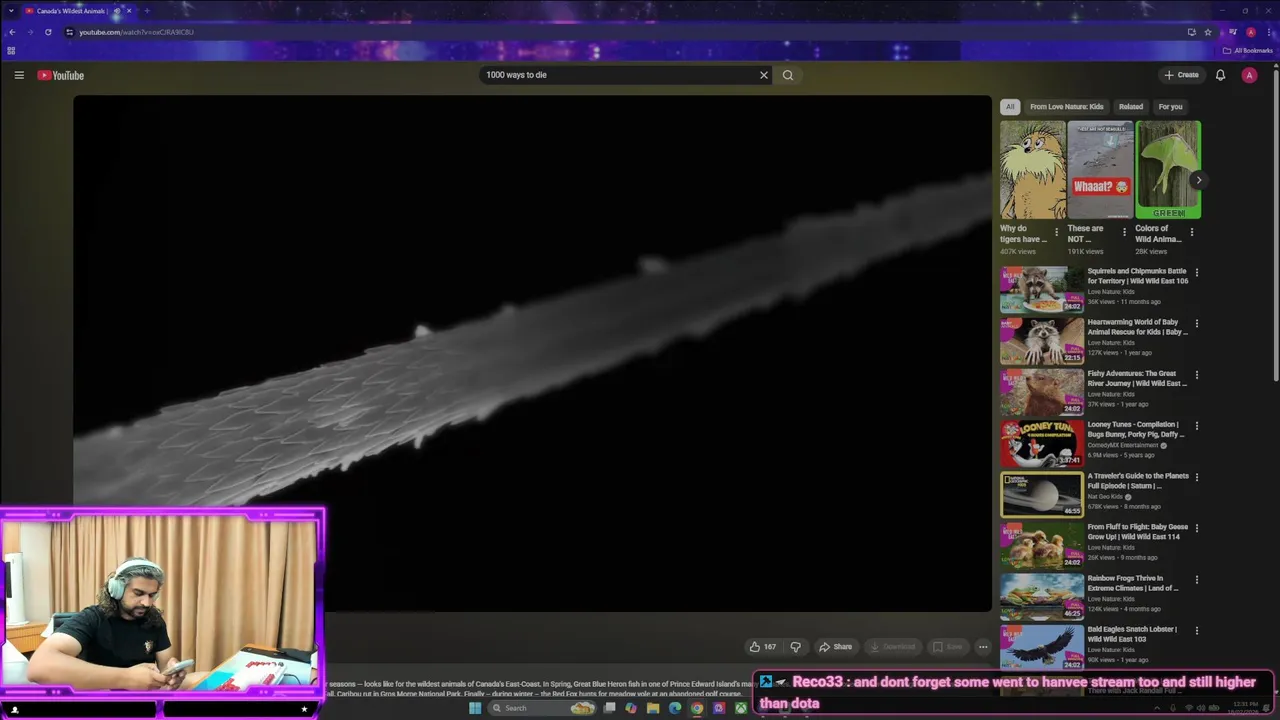
Task: Close the Canada's Wildest Animals tab
Action: click(x=128, y=11)
